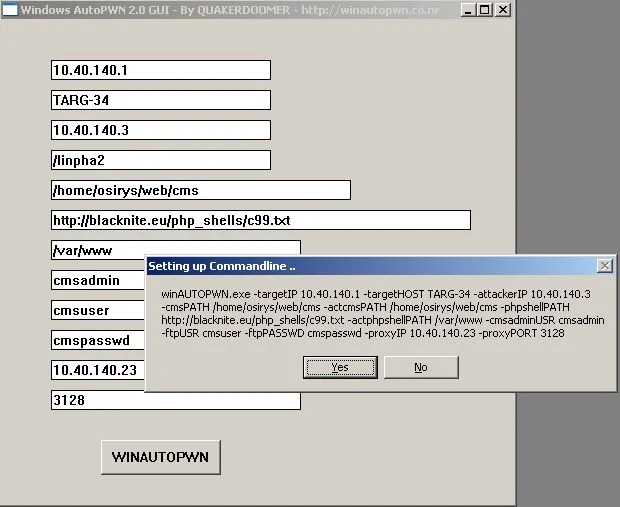Screen dimensions: 620x507
Task: Click the /home/osirys/web/cms field
Action: pos(201,190)
